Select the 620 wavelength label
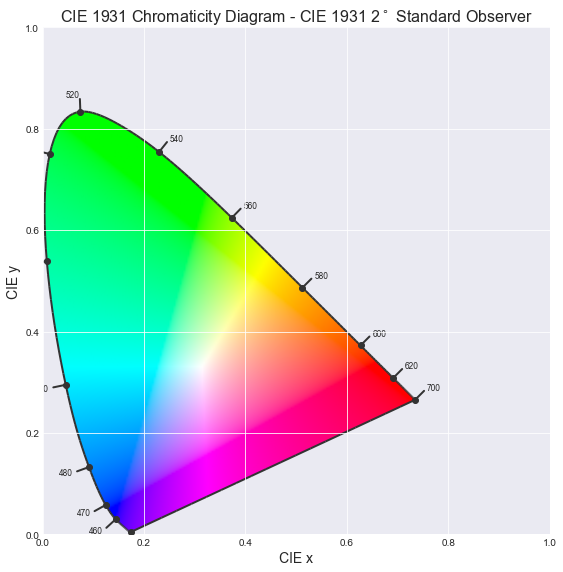Screen dimensions: 563x572 (x=411, y=366)
